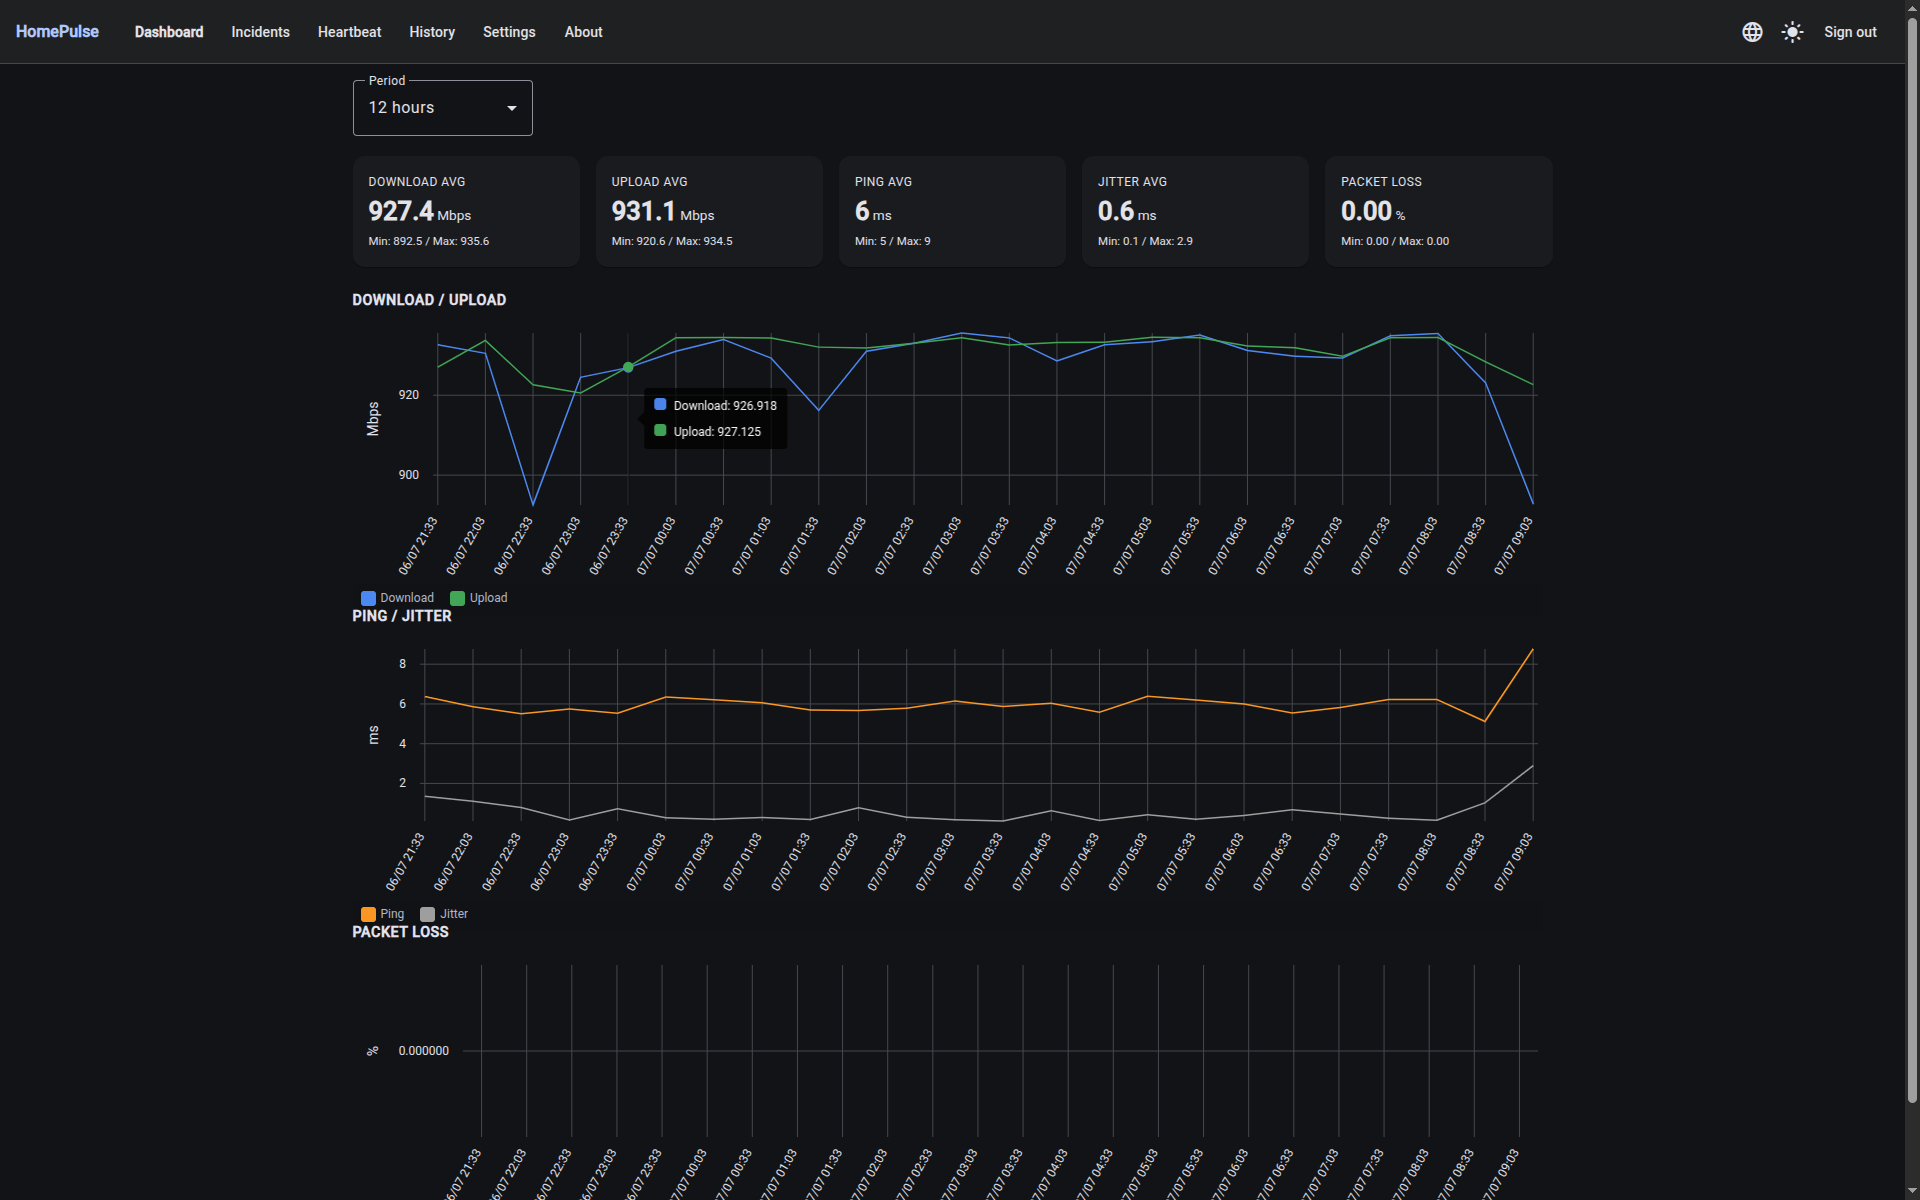Open Settings in the navbar

[x=509, y=32]
